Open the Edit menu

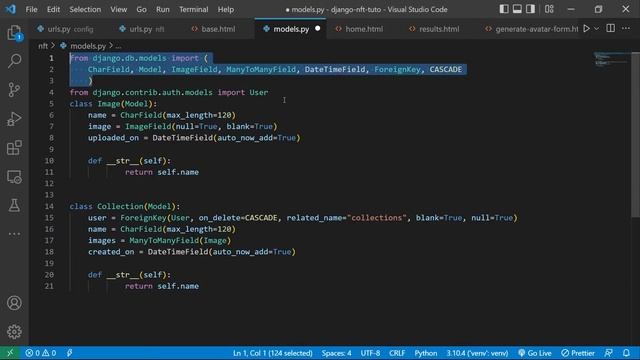tap(53, 9)
